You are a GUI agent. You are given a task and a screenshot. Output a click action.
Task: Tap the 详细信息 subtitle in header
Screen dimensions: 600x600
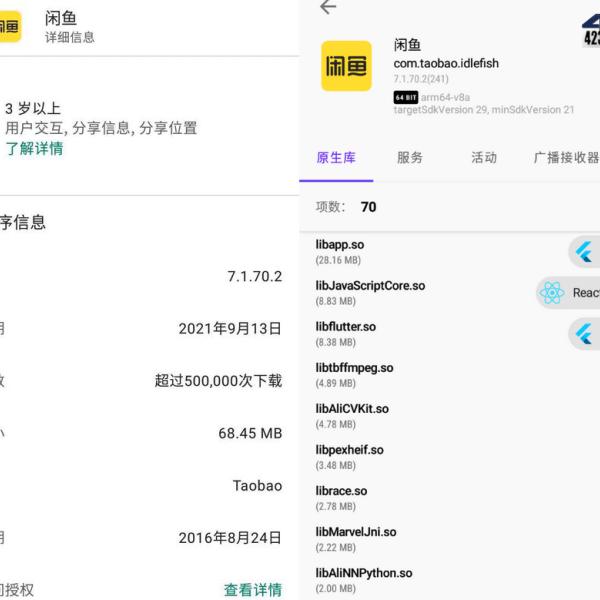(x=70, y=37)
